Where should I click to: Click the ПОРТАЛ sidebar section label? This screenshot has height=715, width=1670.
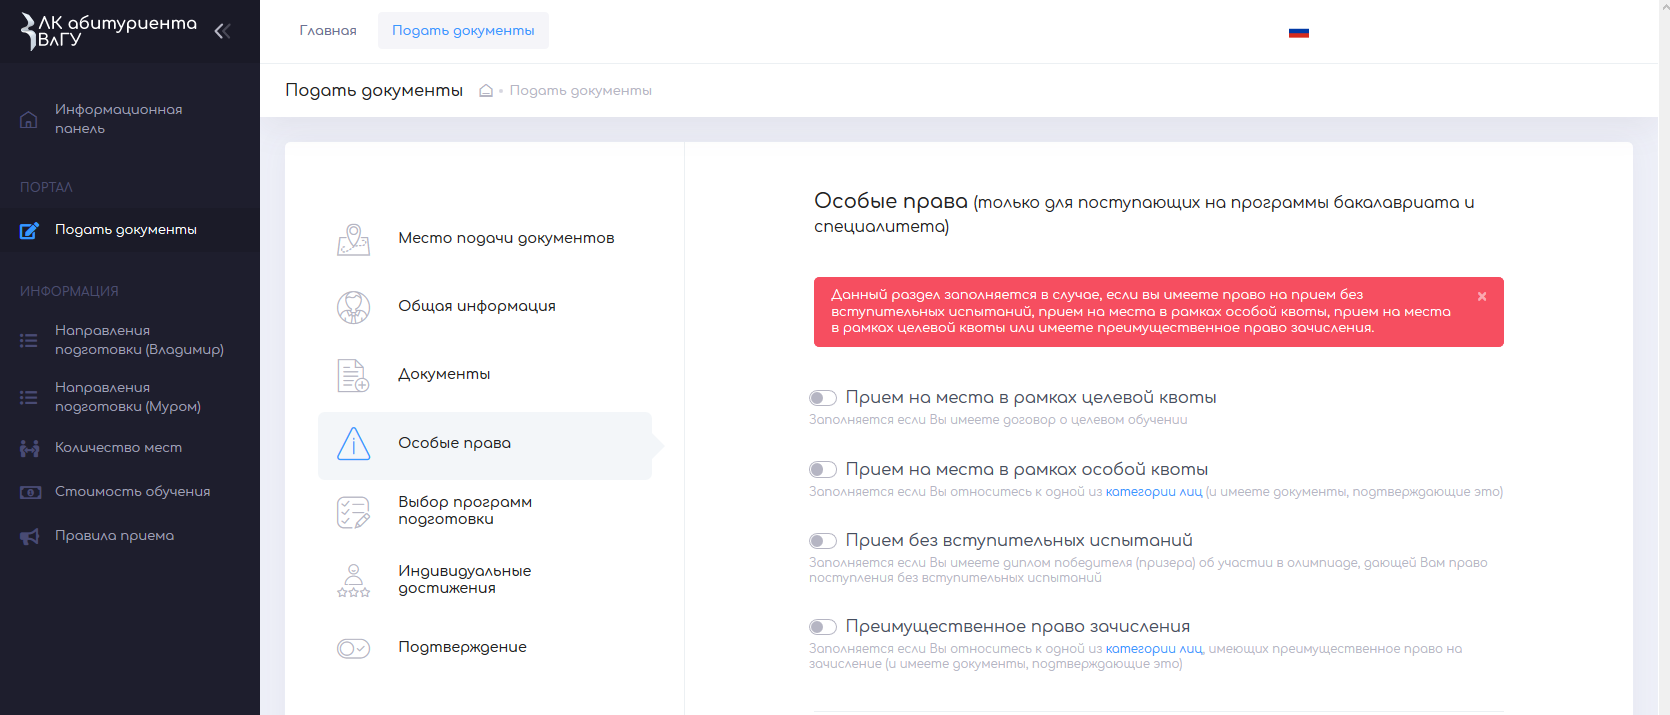pos(46,188)
